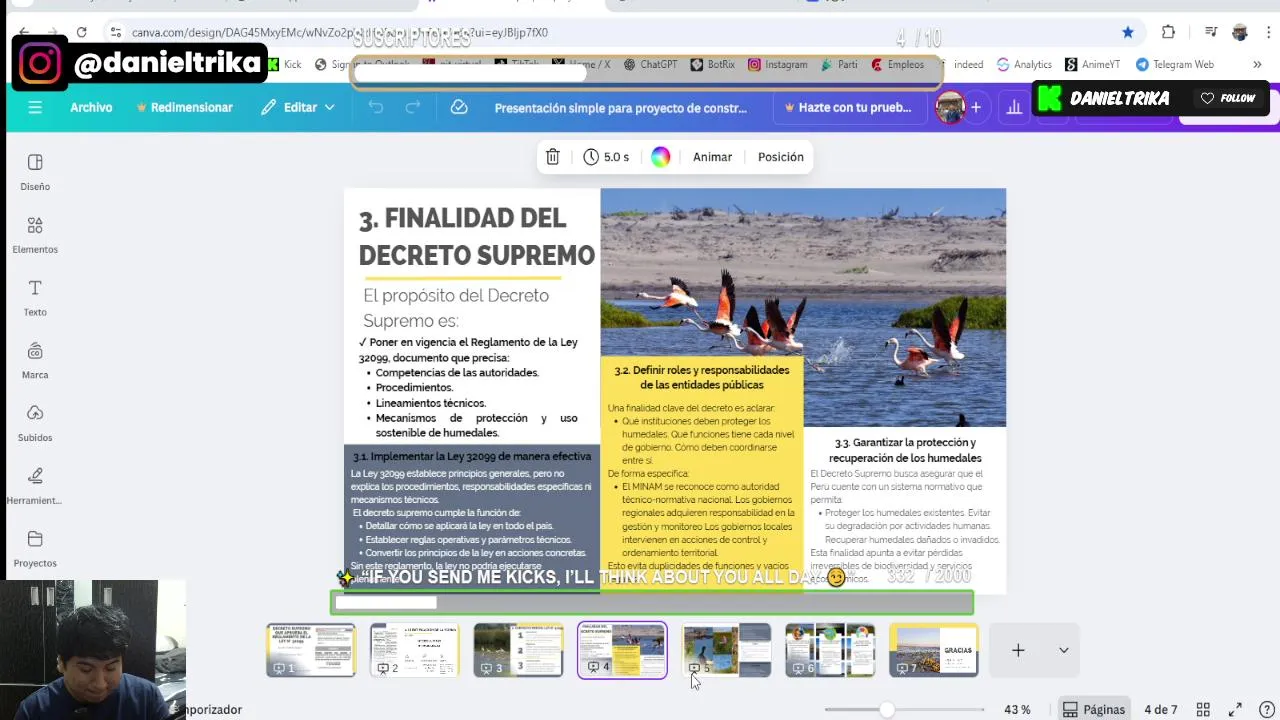Viewport: 1280px width, 720px height.
Task: Click the browser address bar URL
Action: (340, 32)
